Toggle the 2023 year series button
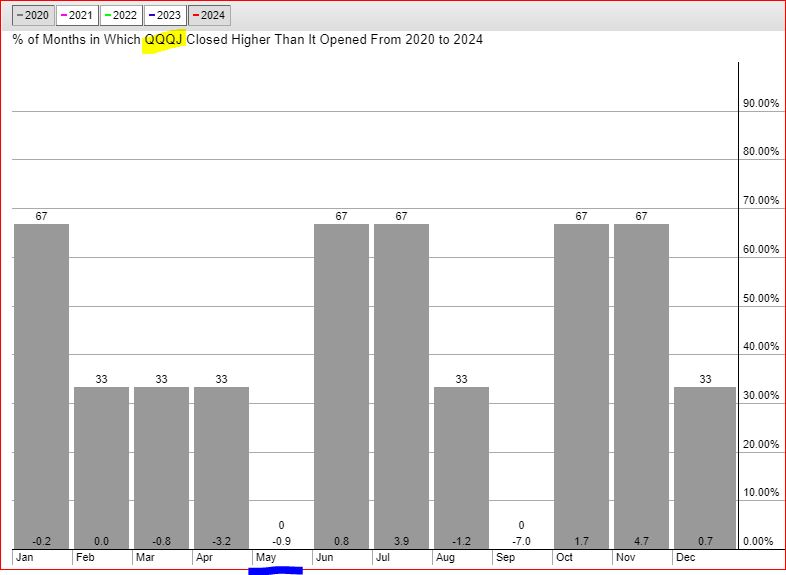 (x=165, y=15)
